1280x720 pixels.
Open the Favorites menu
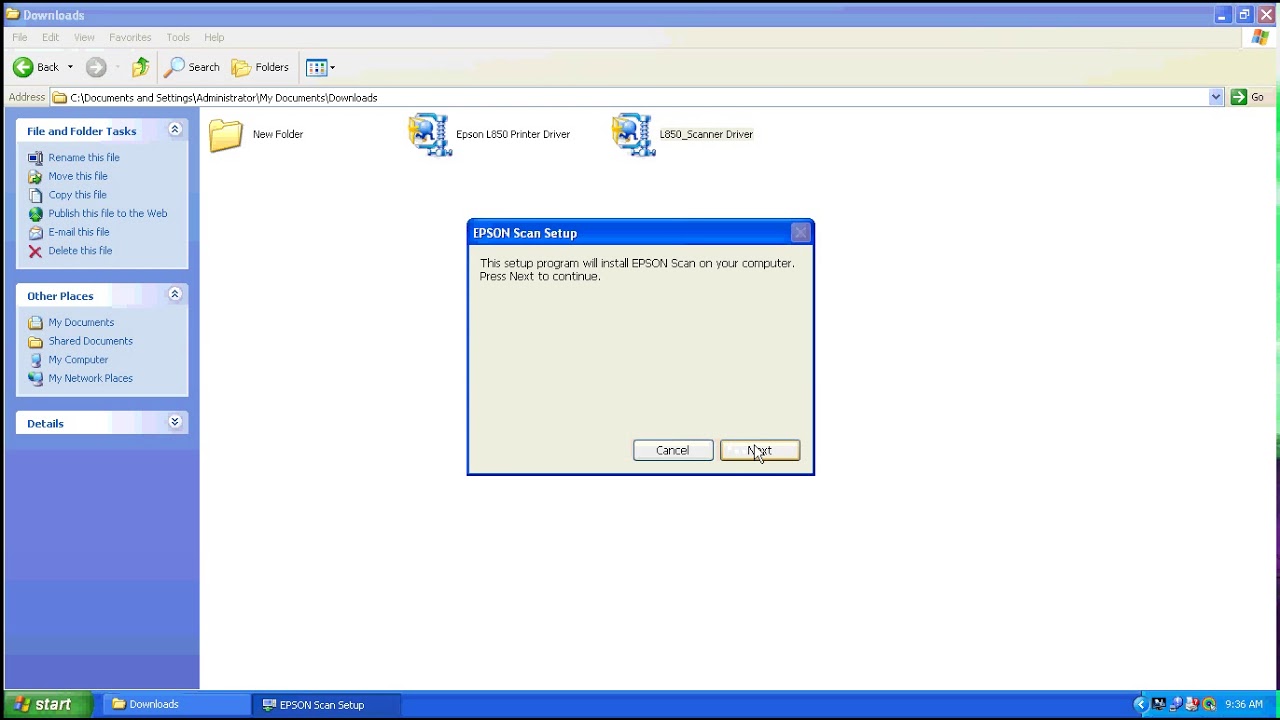130,37
